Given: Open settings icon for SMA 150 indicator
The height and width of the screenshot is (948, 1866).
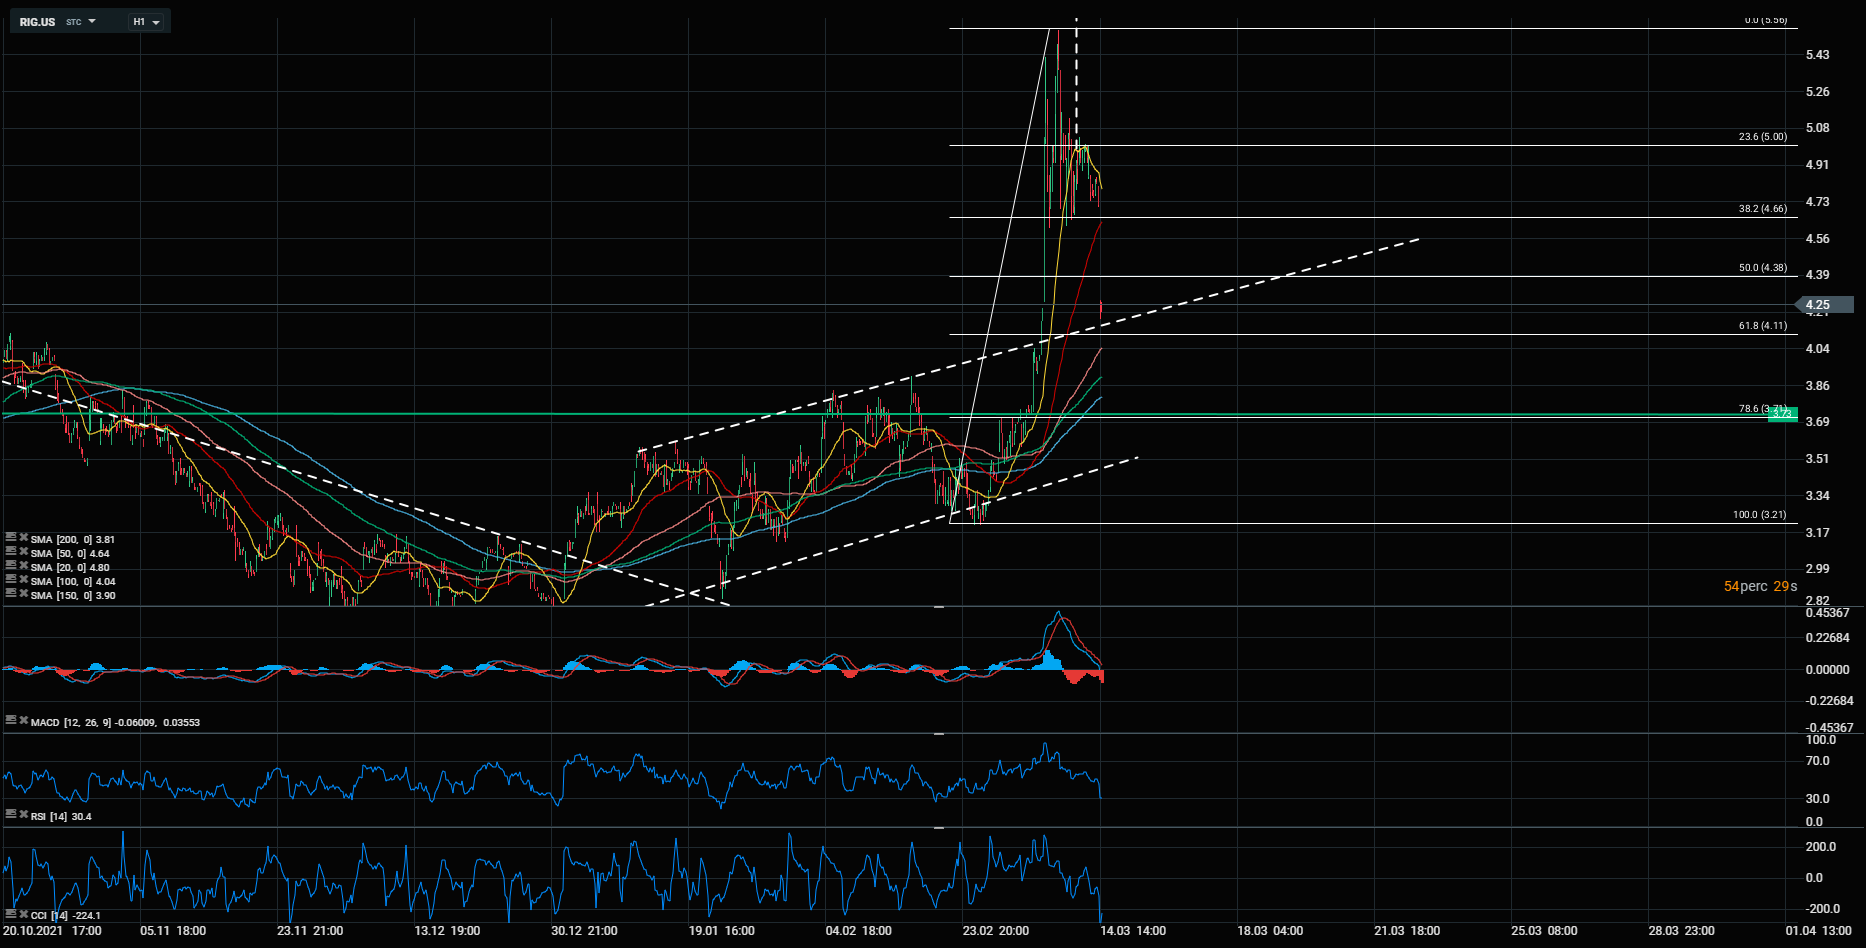Looking at the screenshot, I should [10, 594].
